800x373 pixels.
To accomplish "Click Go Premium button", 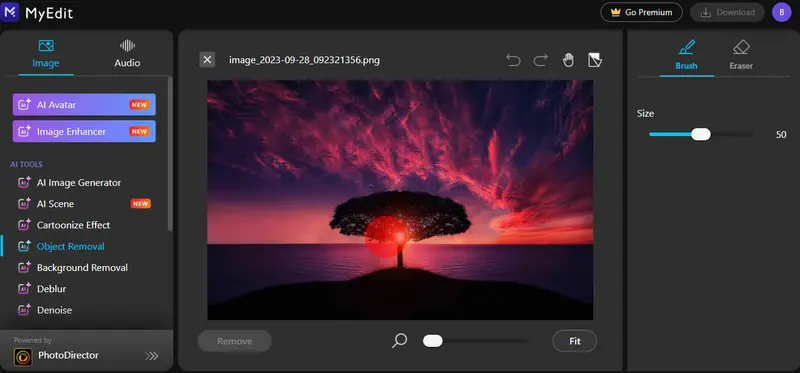I will pyautogui.click(x=641, y=12).
